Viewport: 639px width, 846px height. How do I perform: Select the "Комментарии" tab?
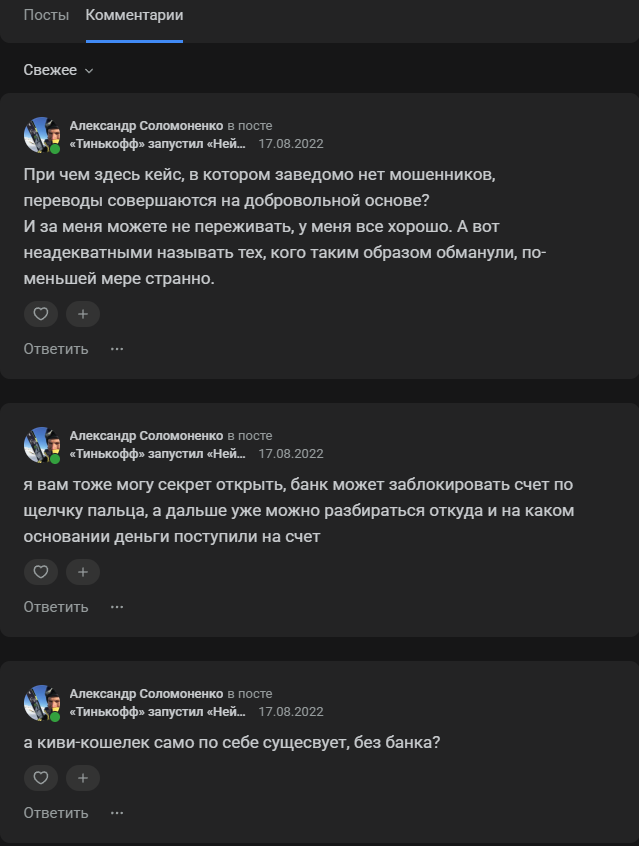point(134,16)
